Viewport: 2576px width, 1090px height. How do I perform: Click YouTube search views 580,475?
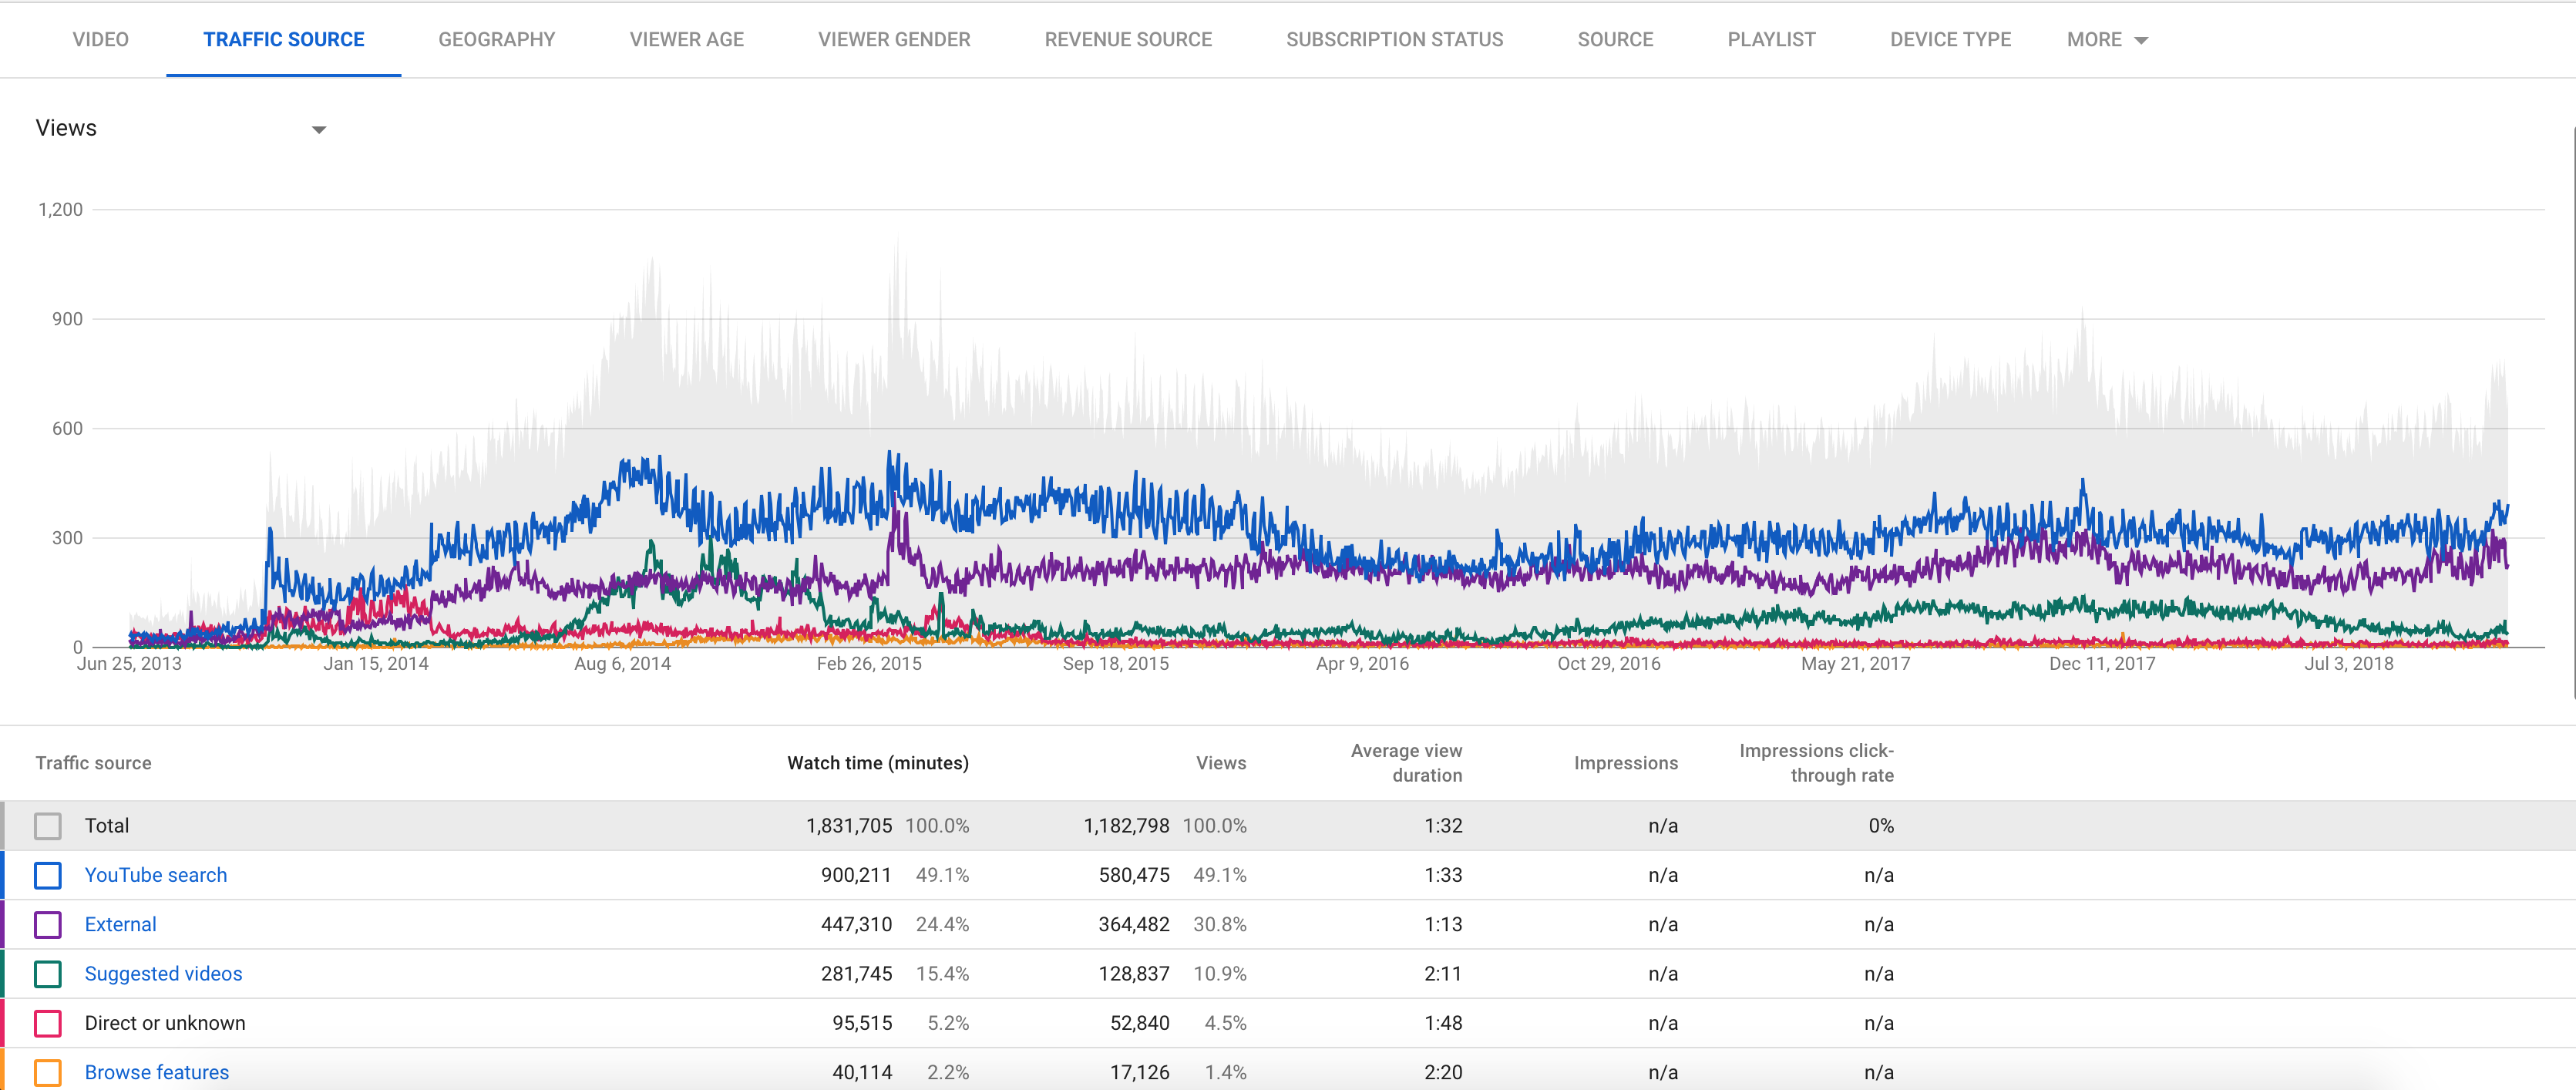(x=1134, y=875)
